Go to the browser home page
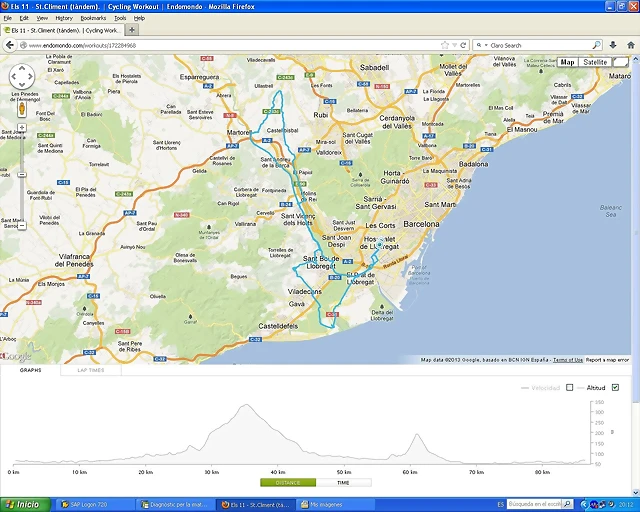This screenshot has height=512, width=640. click(x=631, y=45)
